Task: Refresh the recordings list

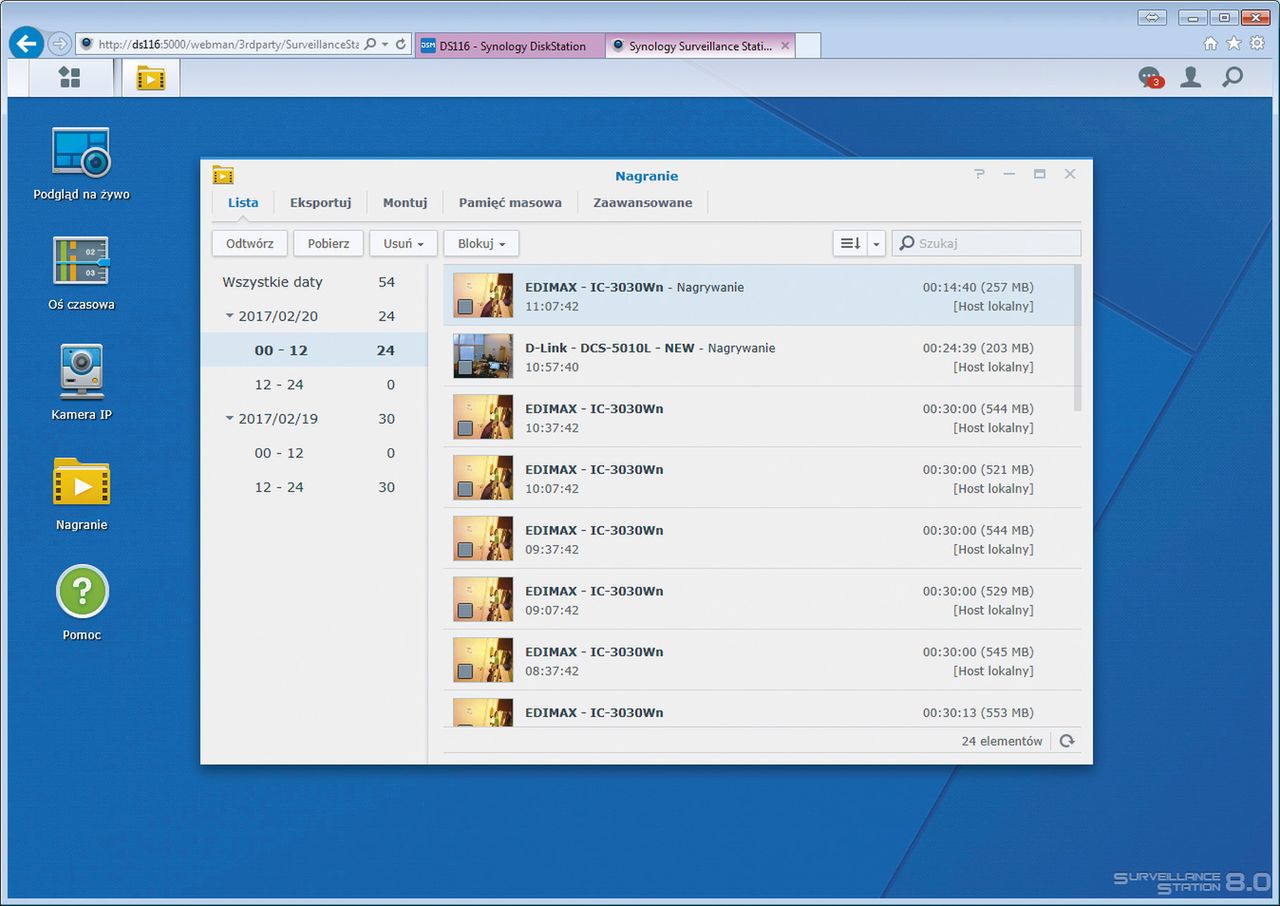Action: (1067, 741)
